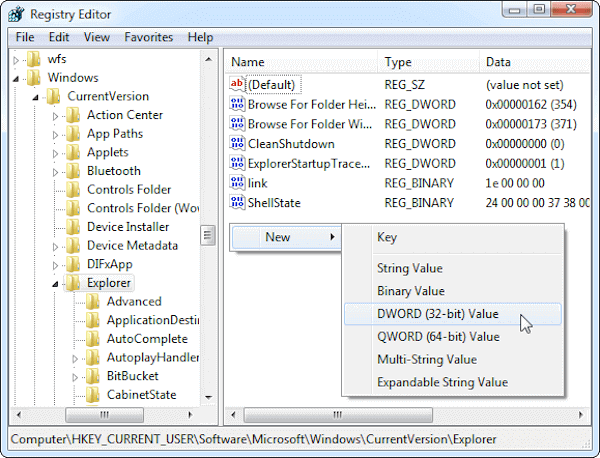Click the BitBucket folder icon
The height and width of the screenshot is (458, 600).
tap(93, 376)
